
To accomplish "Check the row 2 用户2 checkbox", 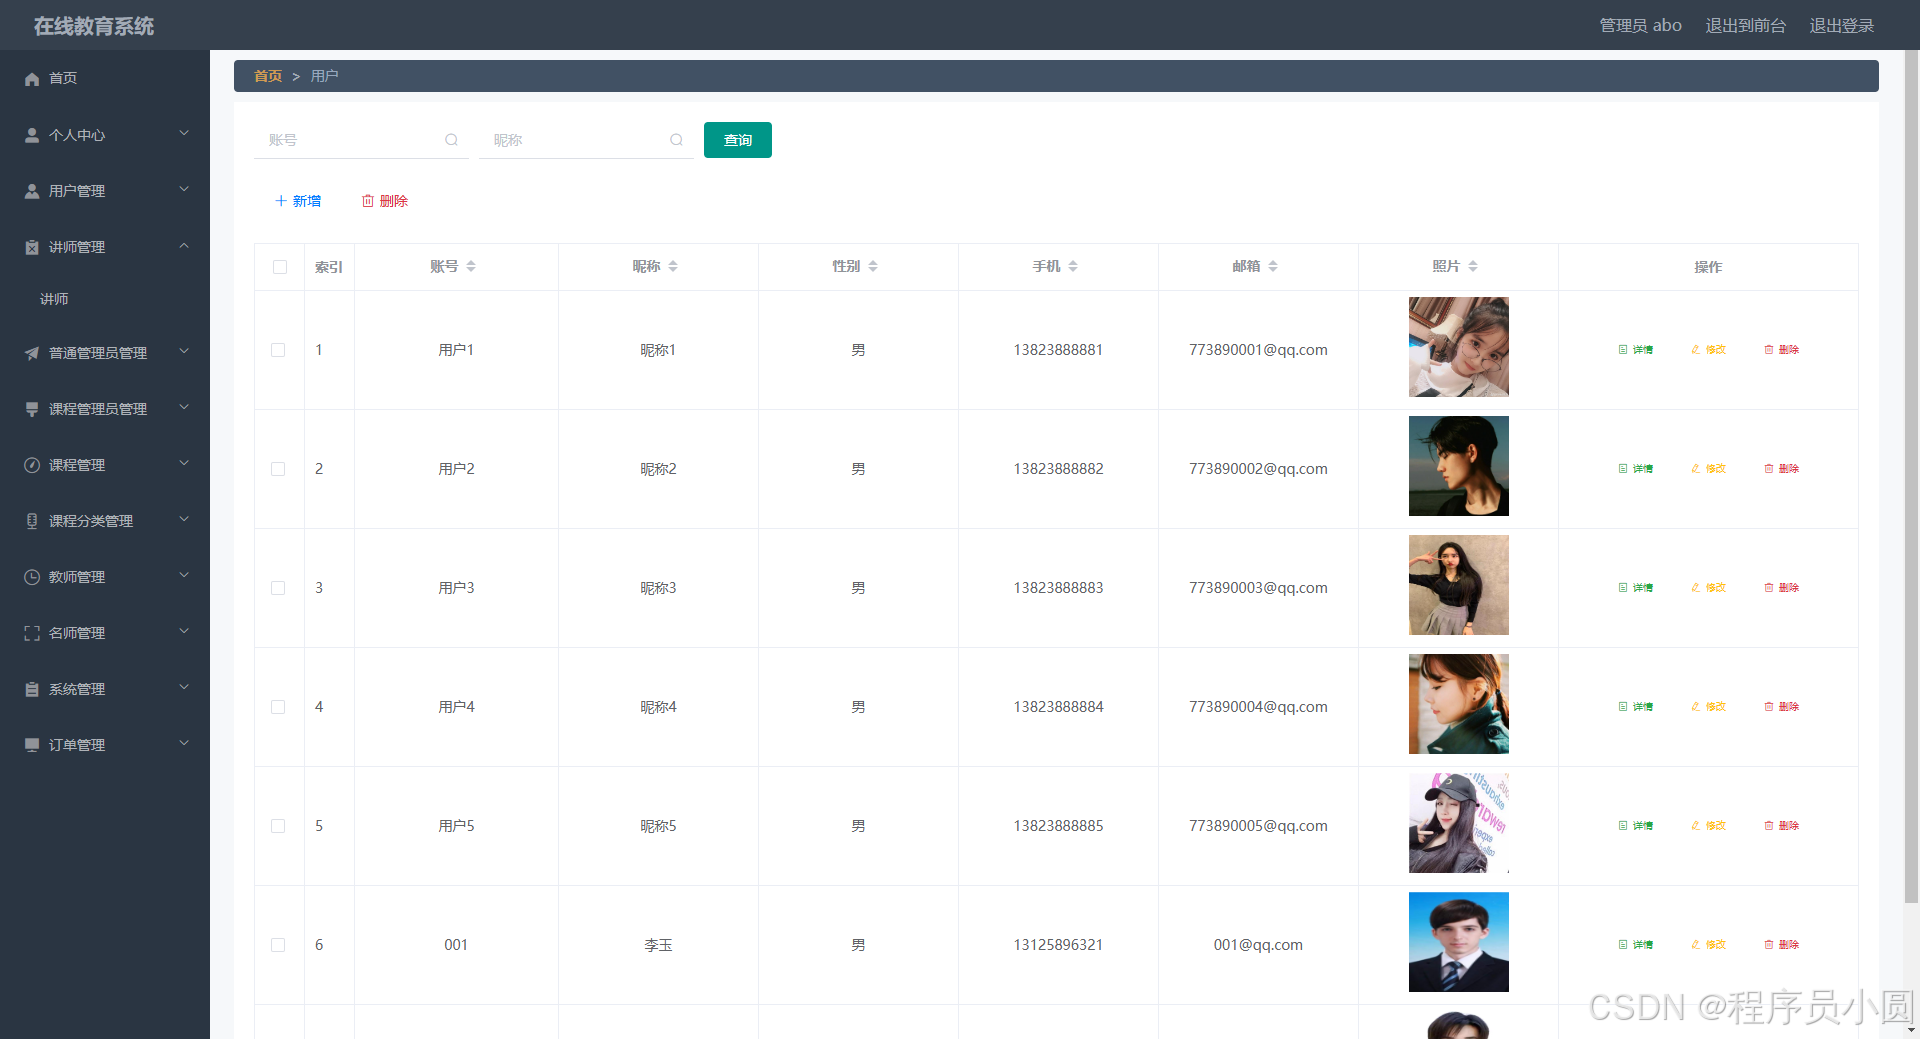I will pos(278,469).
